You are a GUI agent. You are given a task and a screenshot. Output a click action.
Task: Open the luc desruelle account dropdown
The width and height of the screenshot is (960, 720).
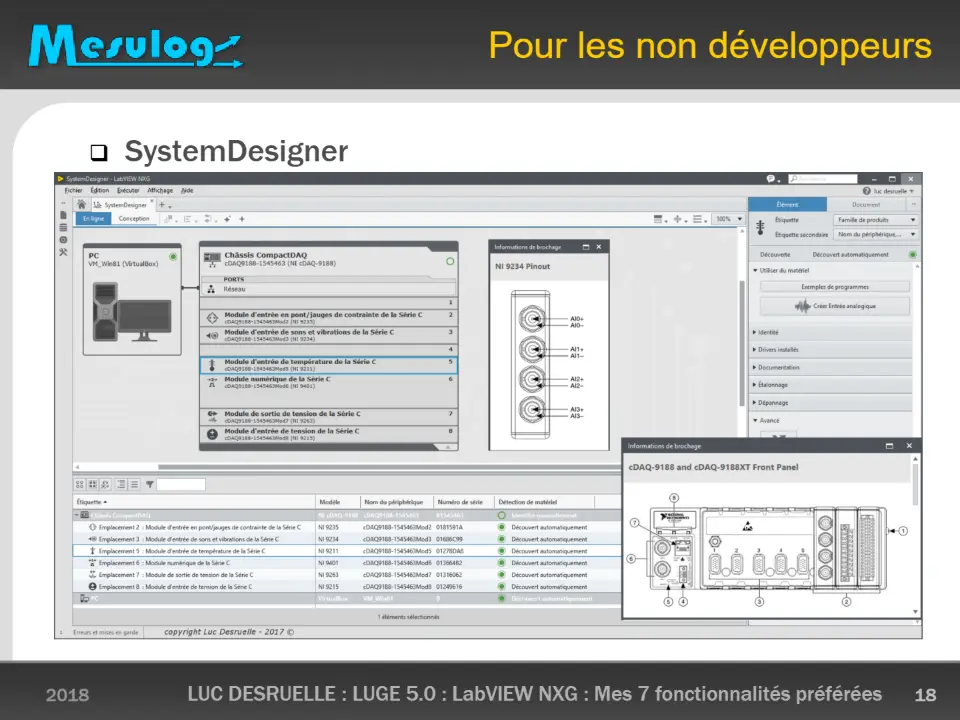pyautogui.click(x=893, y=191)
